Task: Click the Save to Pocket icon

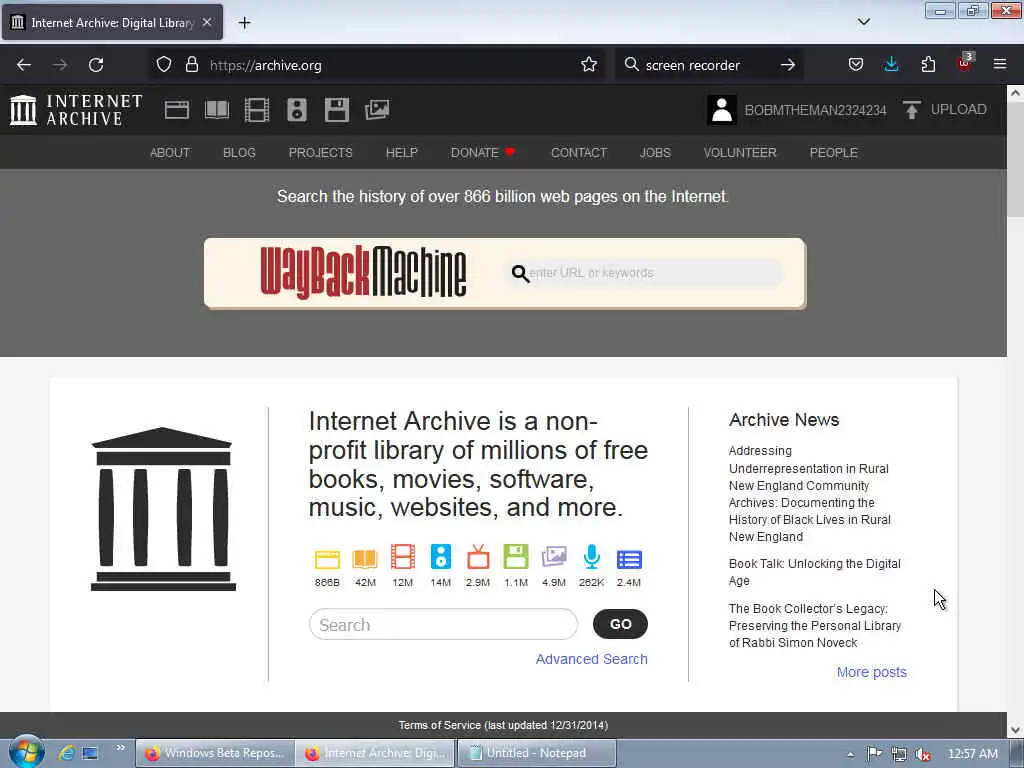Action: [856, 65]
